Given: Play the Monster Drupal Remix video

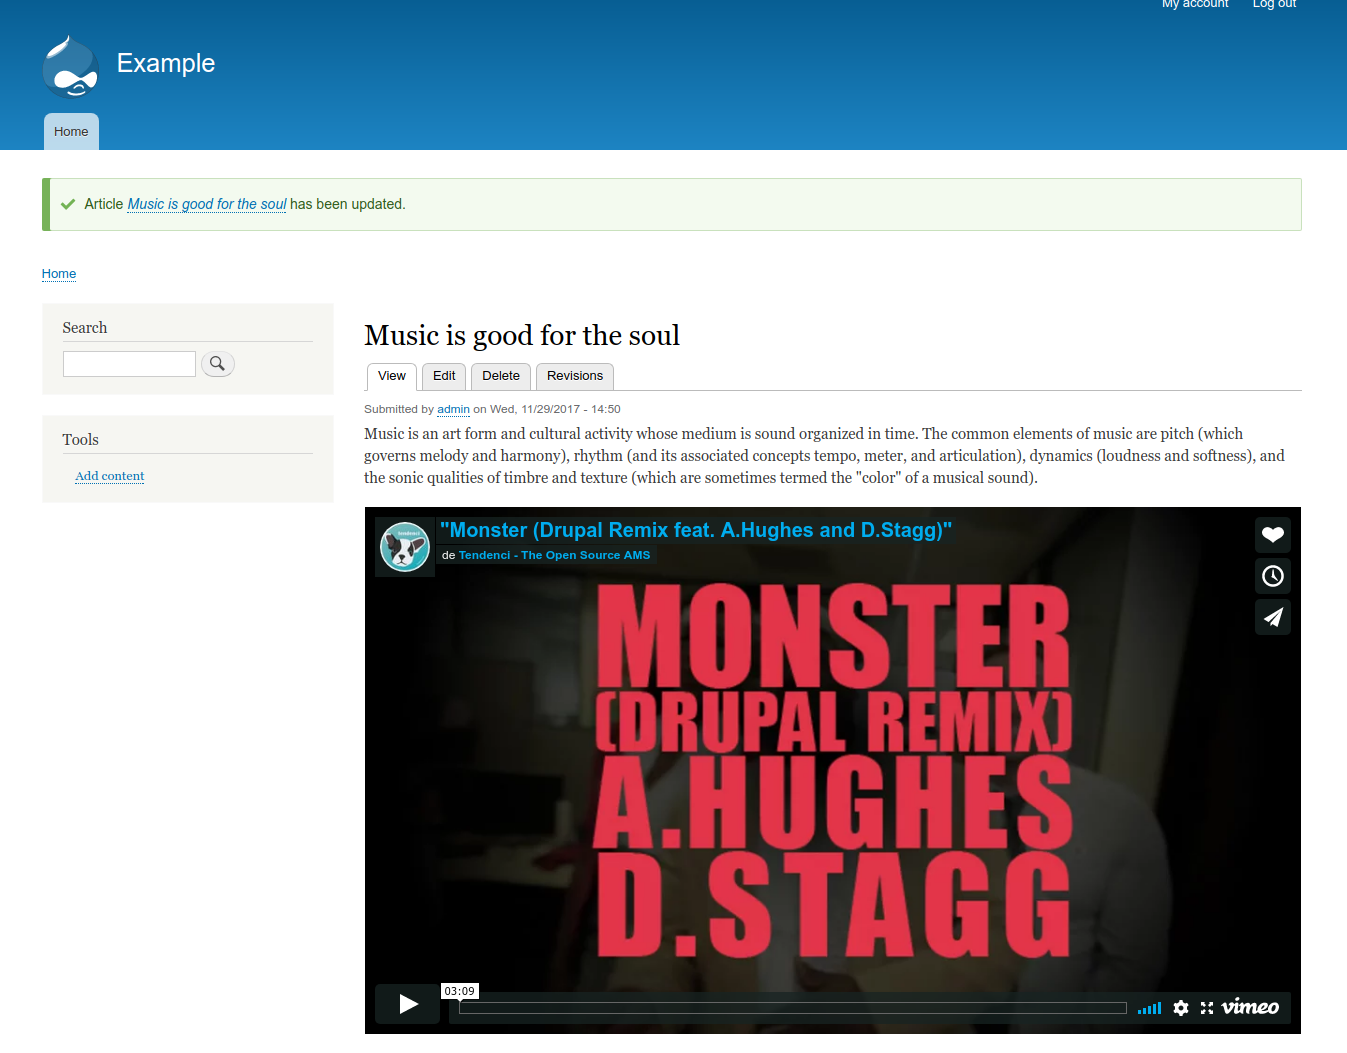Looking at the screenshot, I should [408, 1004].
